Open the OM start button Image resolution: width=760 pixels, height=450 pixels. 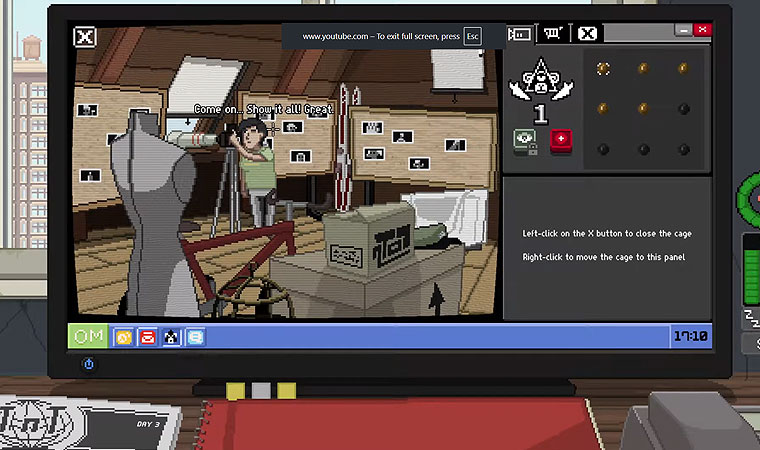coord(88,336)
